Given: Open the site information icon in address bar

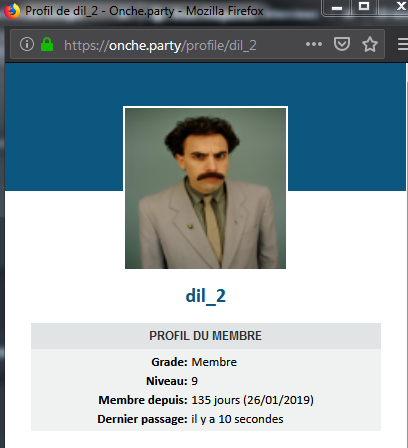Looking at the screenshot, I should click(27, 44).
